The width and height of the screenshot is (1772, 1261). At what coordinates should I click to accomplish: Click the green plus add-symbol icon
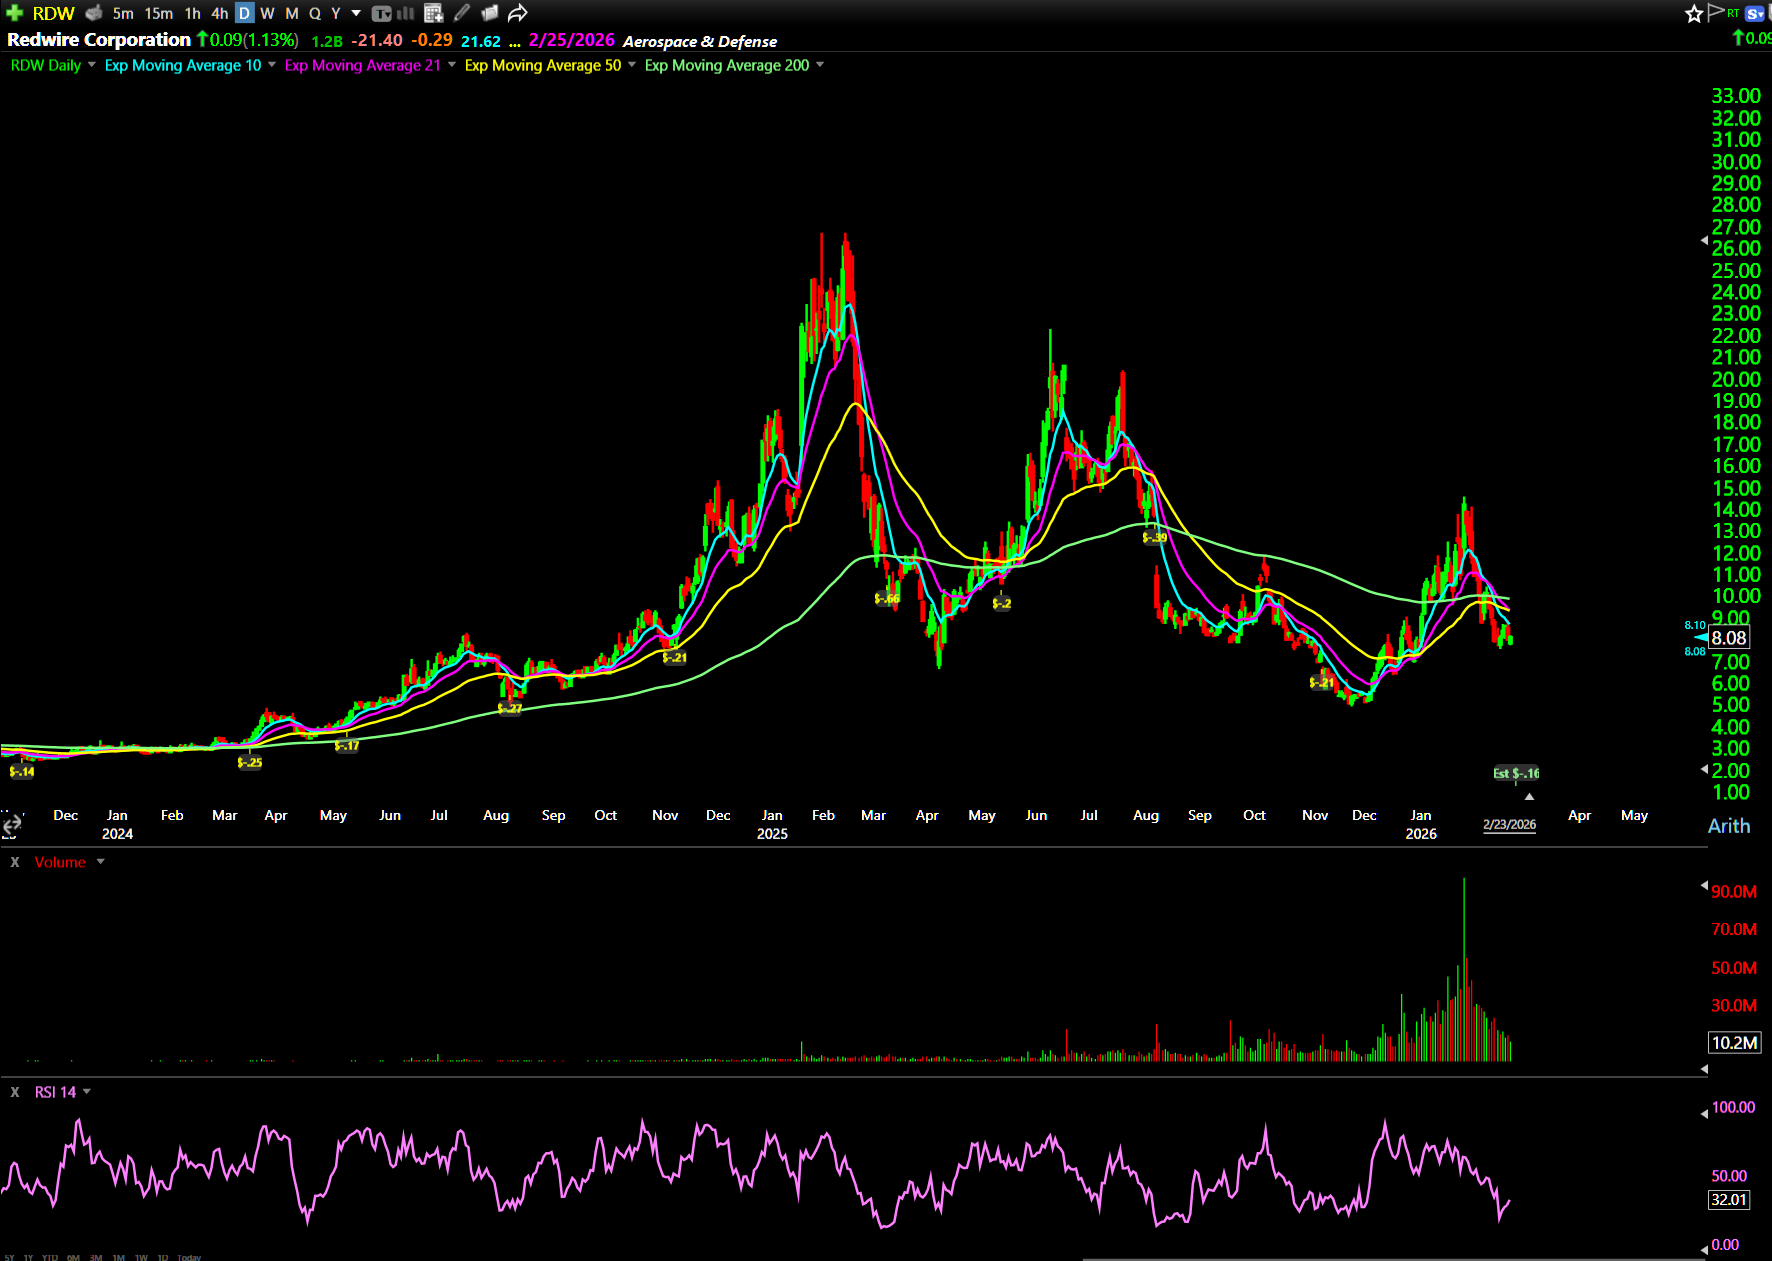tap(14, 13)
